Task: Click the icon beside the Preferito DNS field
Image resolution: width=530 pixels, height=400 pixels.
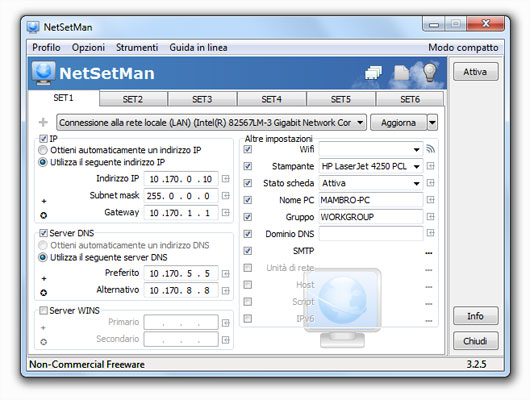Action: pos(225,274)
